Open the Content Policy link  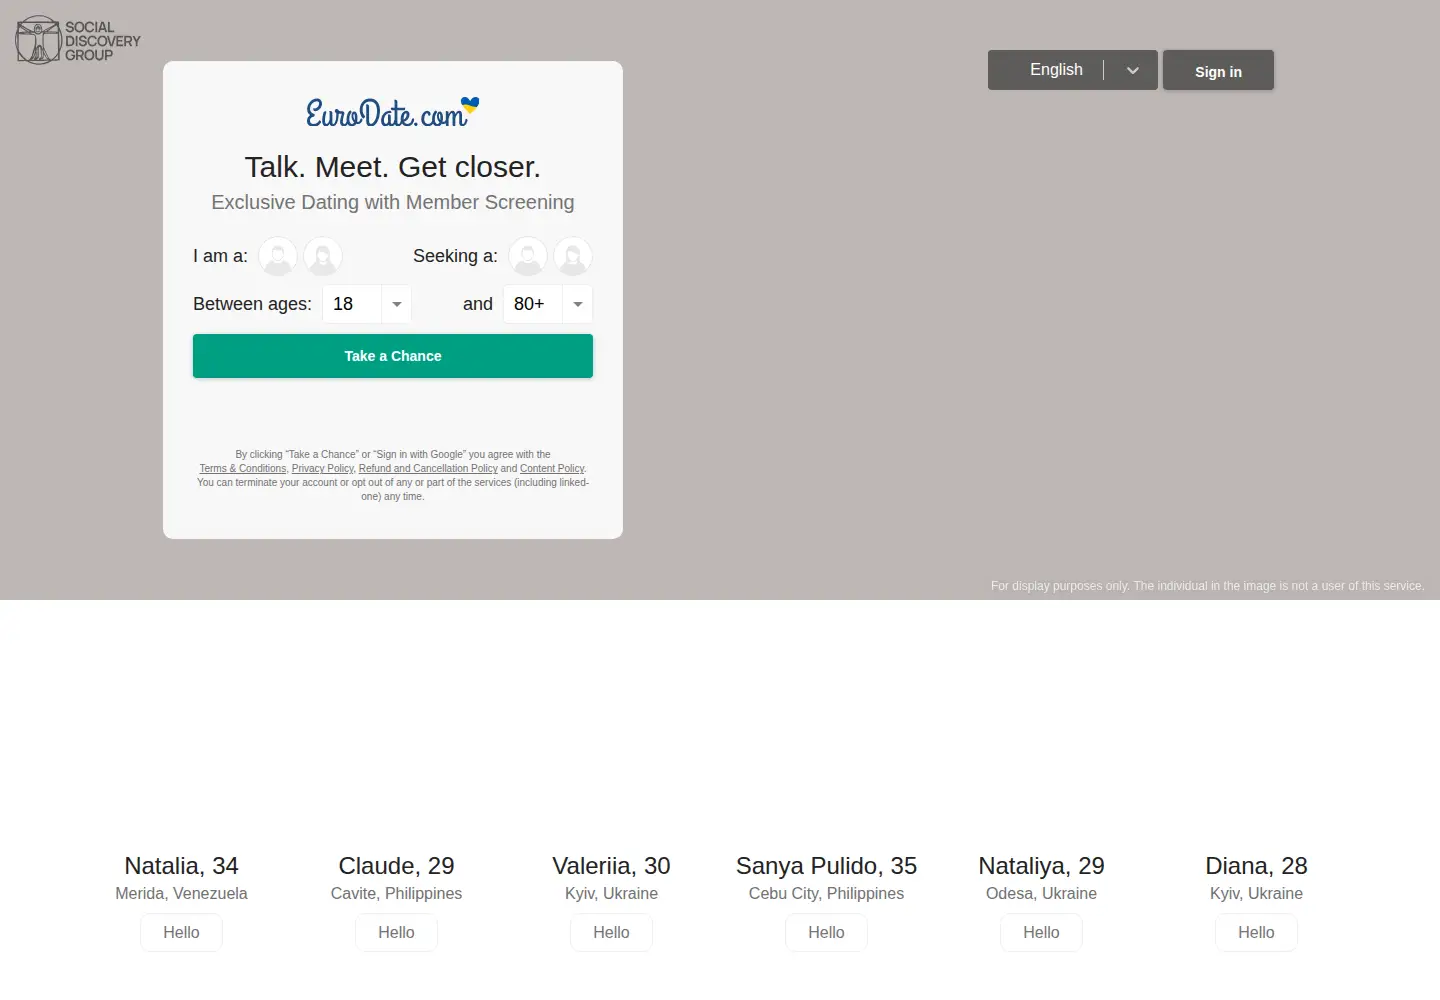pyautogui.click(x=552, y=468)
